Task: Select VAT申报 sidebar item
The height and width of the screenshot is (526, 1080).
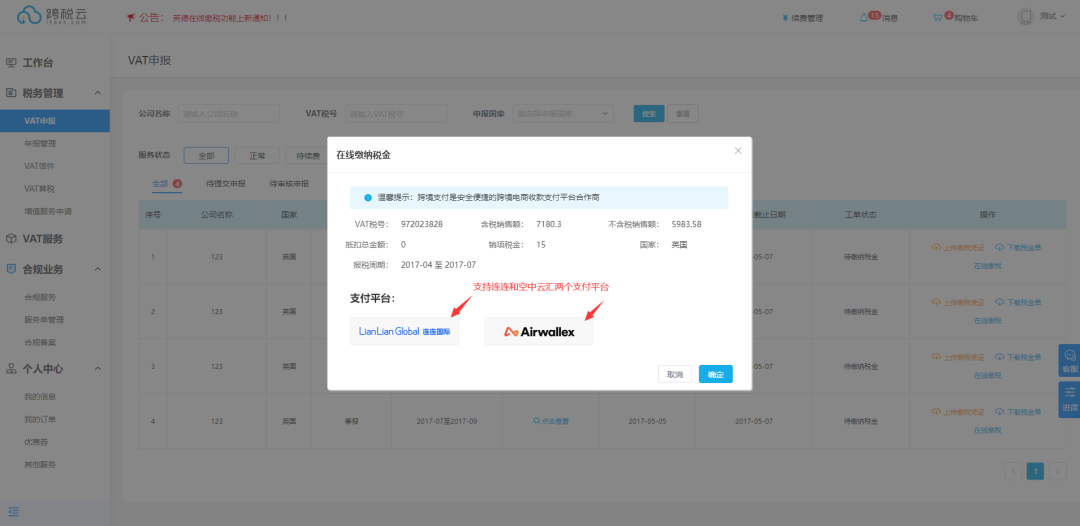Action: click(x=55, y=120)
